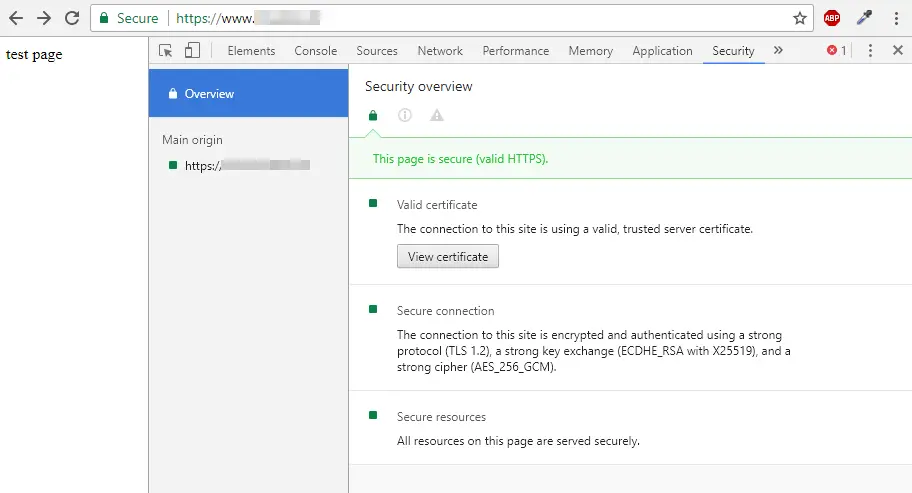The width and height of the screenshot is (912, 493).
Task: Open the DevTools customize menu dots
Action: point(870,51)
